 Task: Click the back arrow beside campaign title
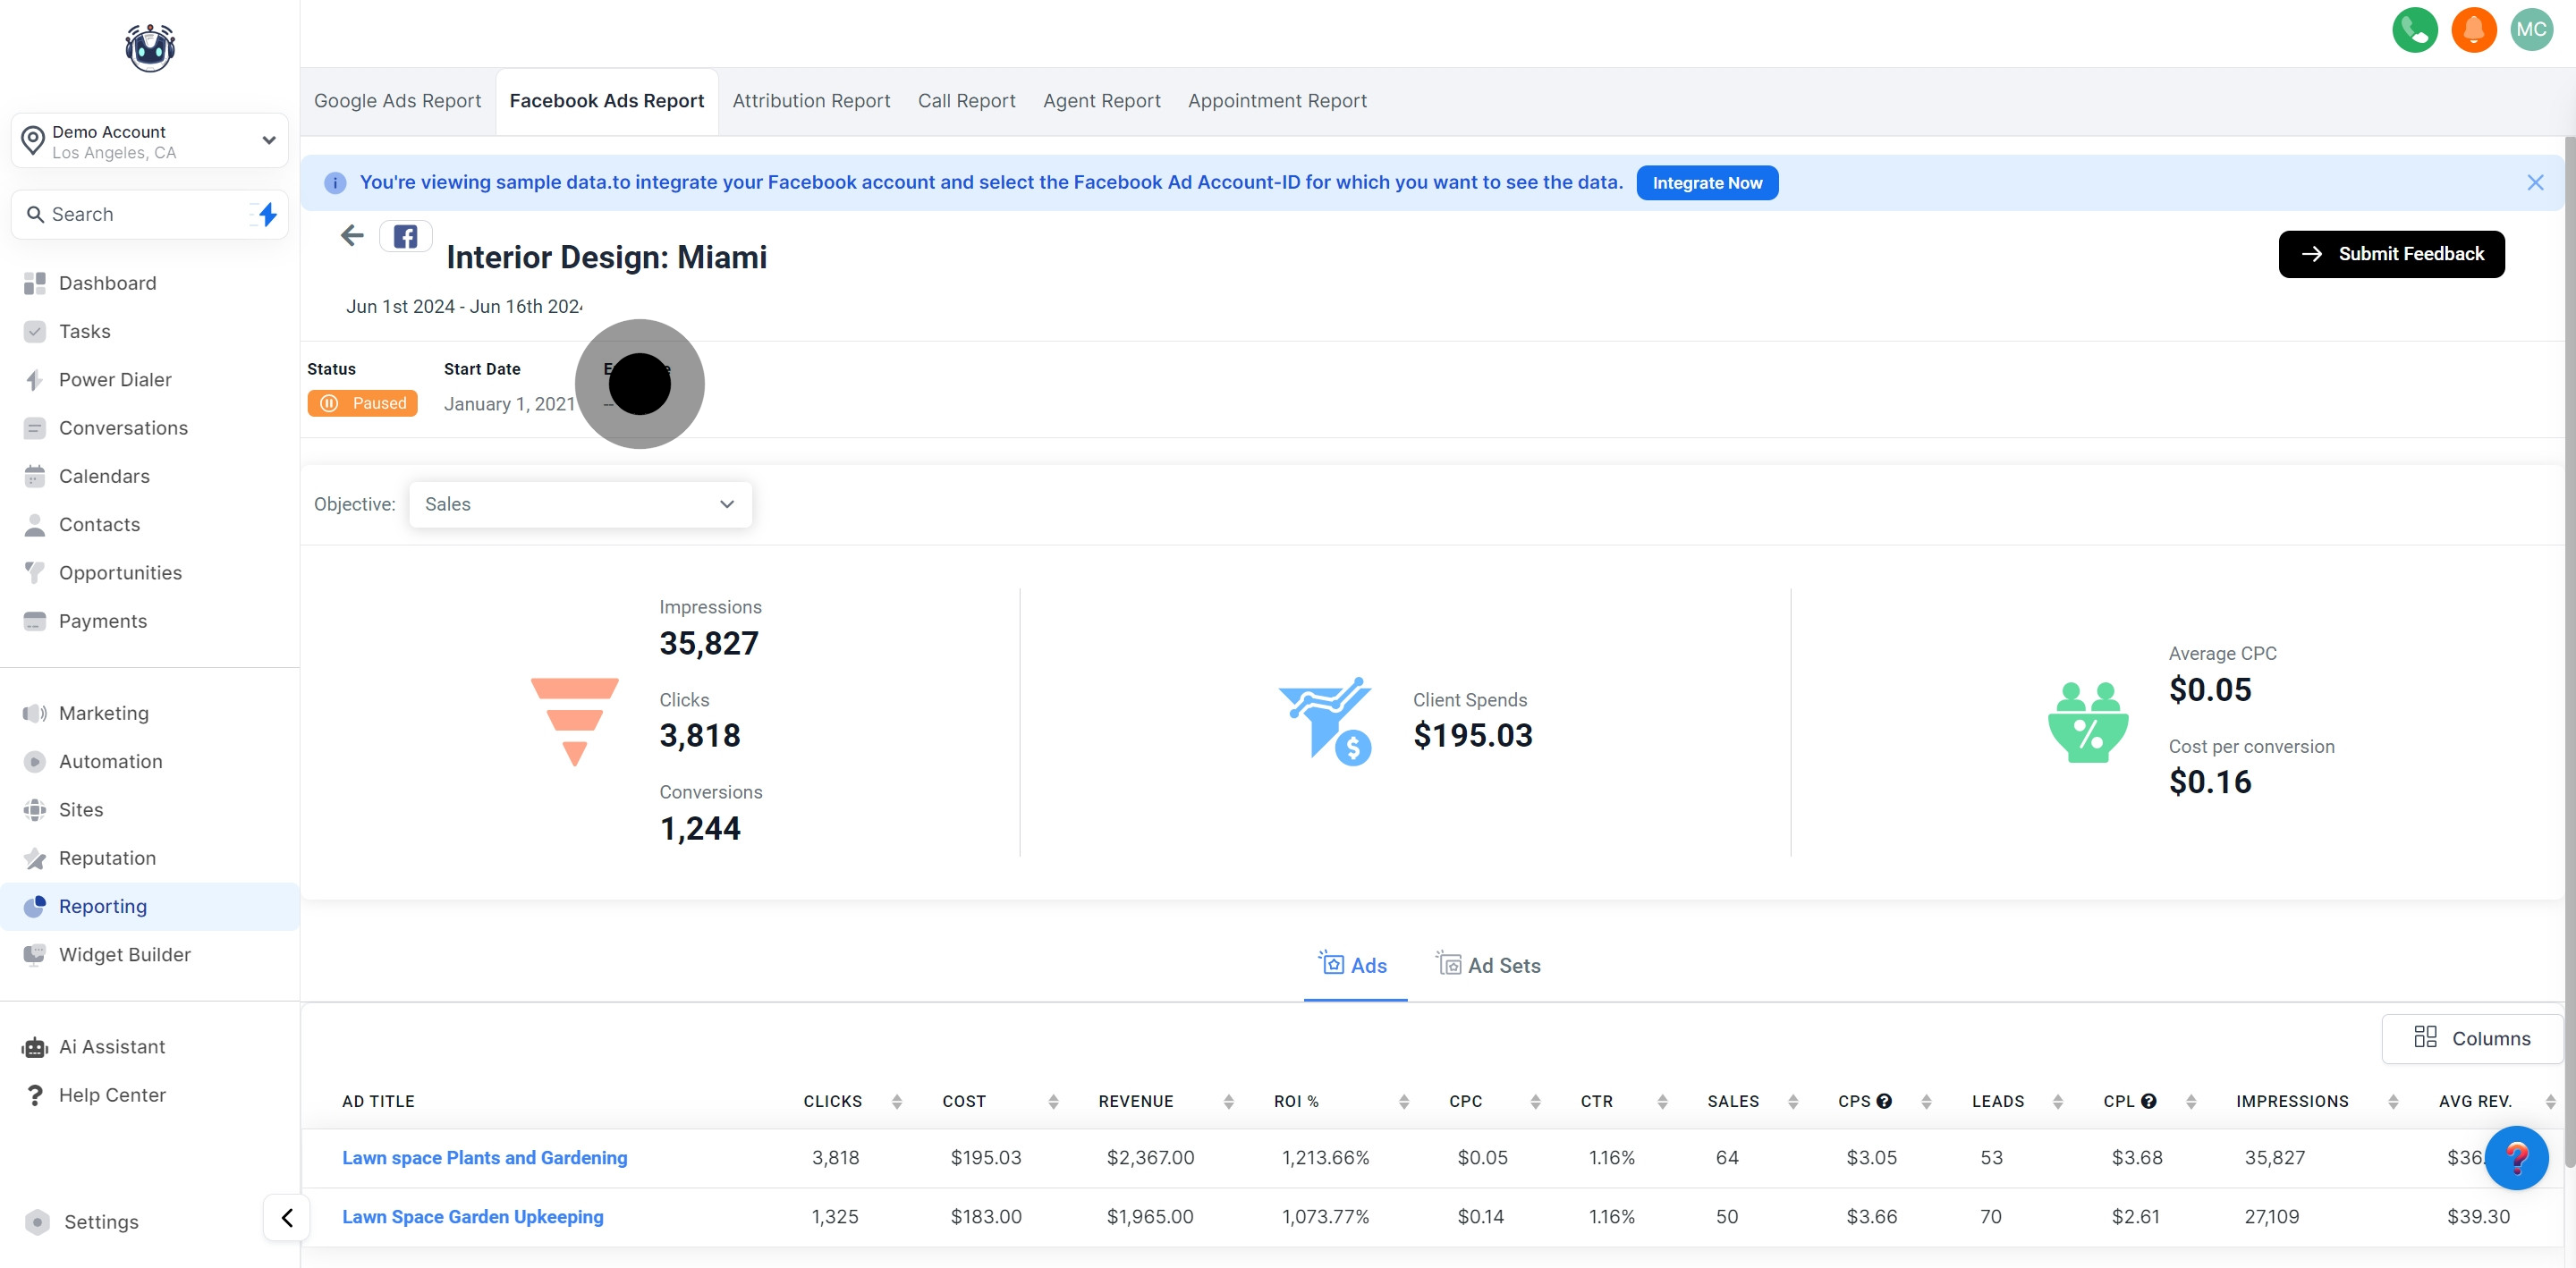[352, 236]
